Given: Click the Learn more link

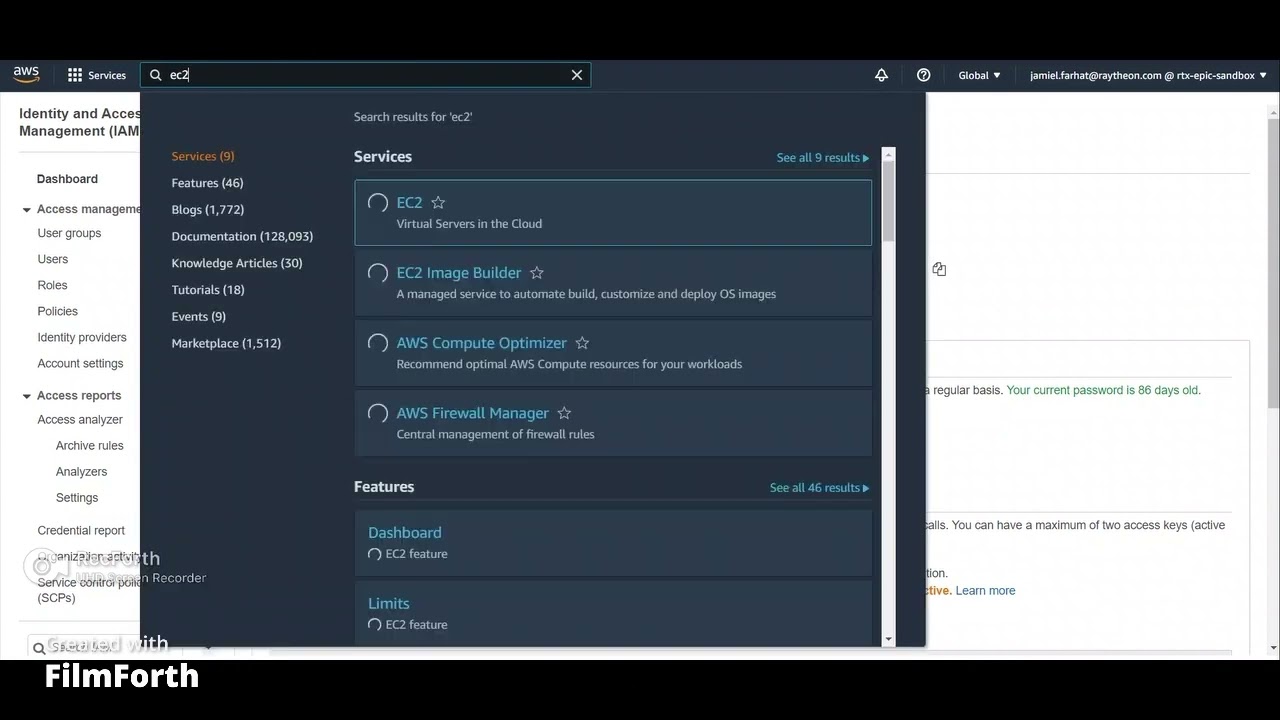Looking at the screenshot, I should click(x=985, y=591).
